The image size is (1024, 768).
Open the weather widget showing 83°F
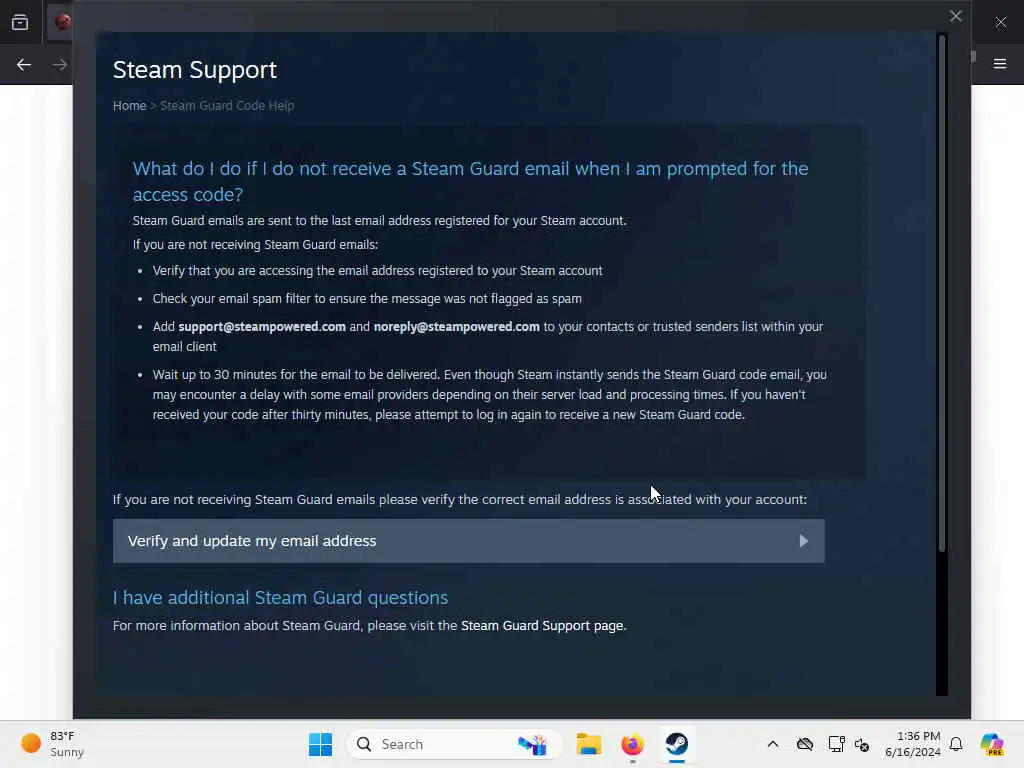pyautogui.click(x=52, y=744)
